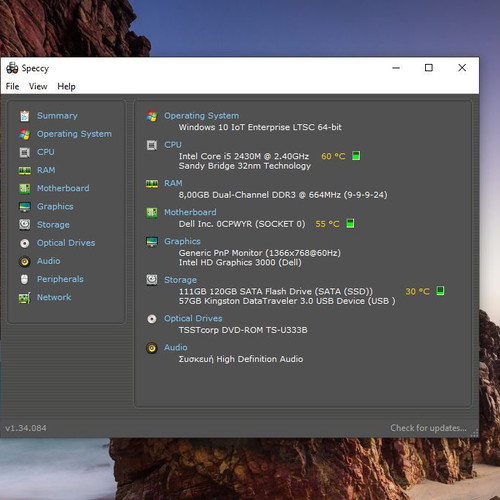
Task: Open the File menu
Action: coord(12,87)
